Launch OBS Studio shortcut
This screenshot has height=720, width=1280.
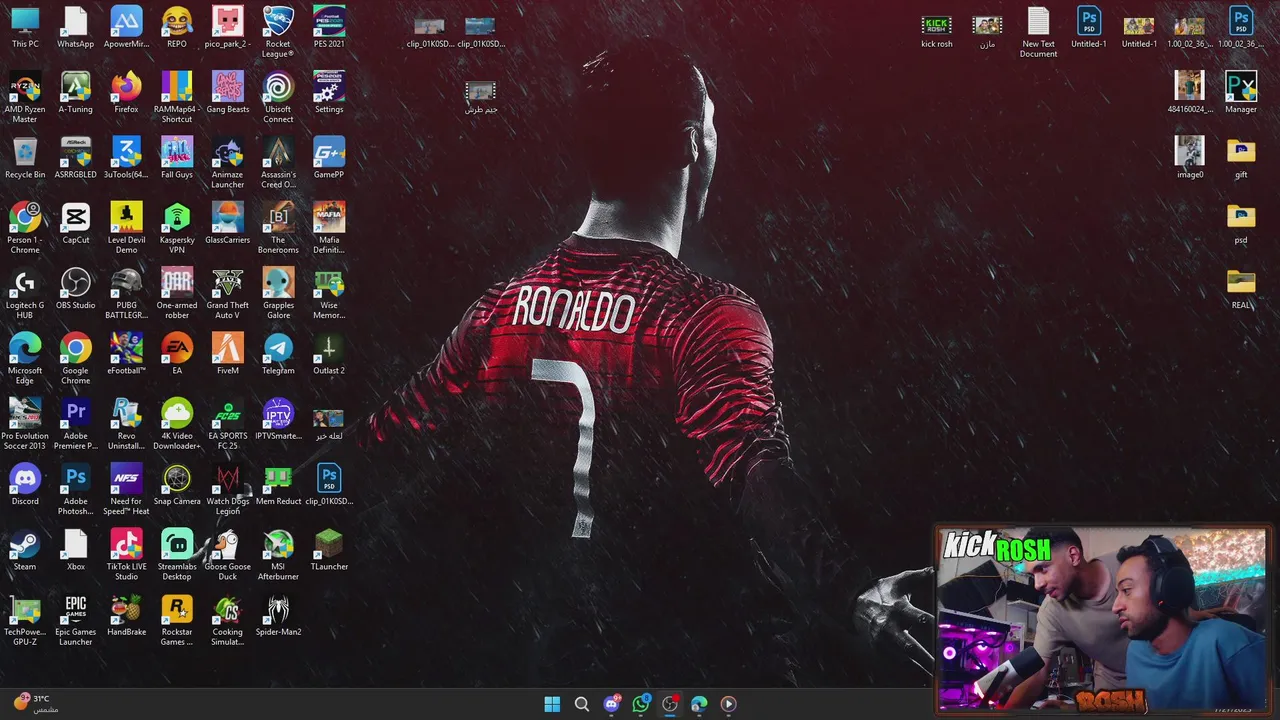tap(76, 288)
